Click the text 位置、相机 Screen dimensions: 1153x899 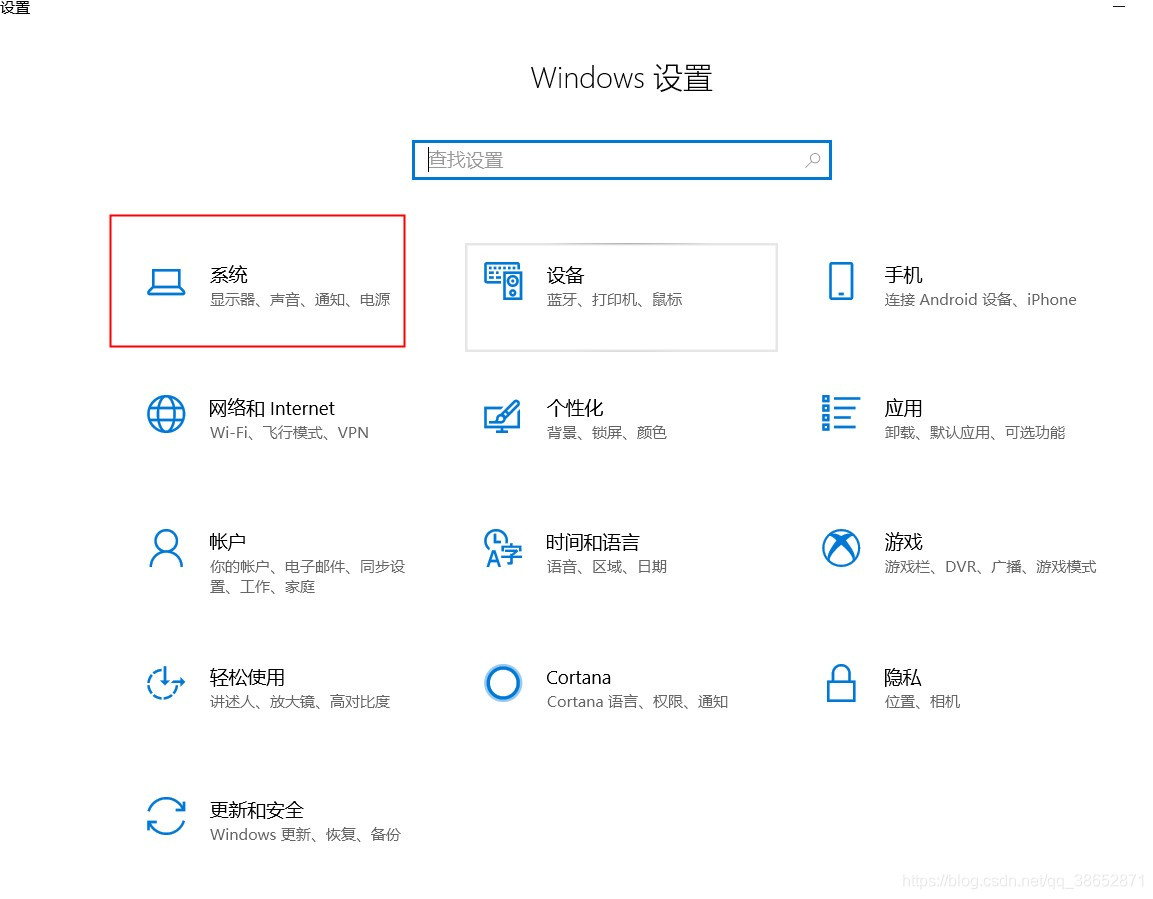922,701
